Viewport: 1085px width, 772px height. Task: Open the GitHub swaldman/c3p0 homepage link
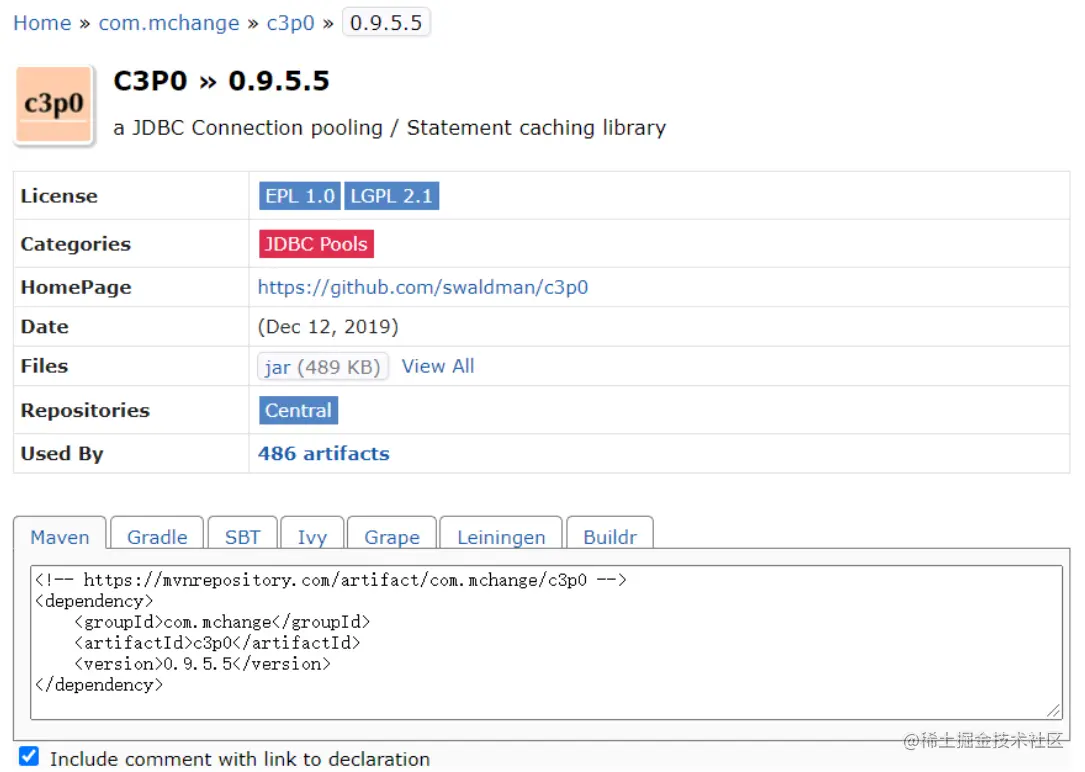(423, 287)
